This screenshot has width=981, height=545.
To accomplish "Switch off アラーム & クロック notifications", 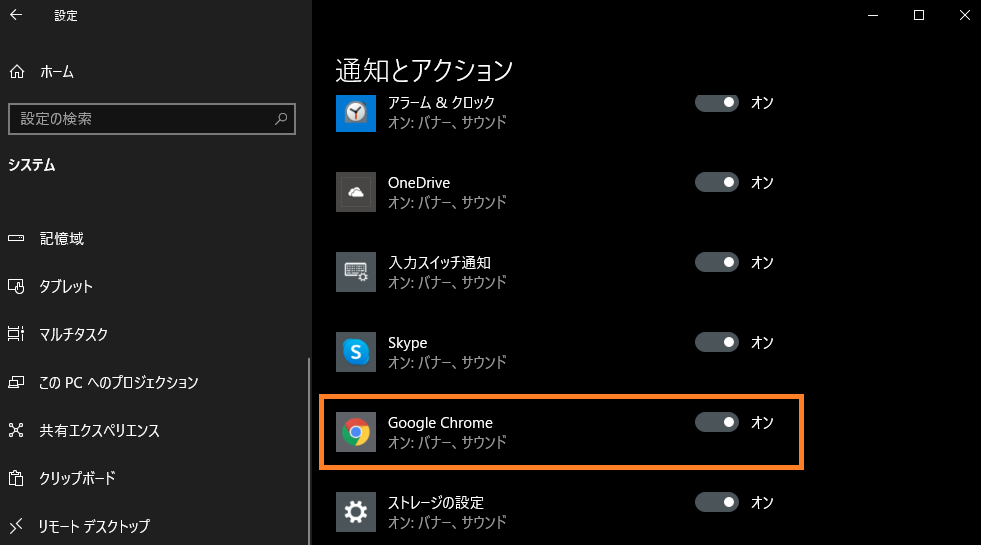I will click(x=717, y=102).
